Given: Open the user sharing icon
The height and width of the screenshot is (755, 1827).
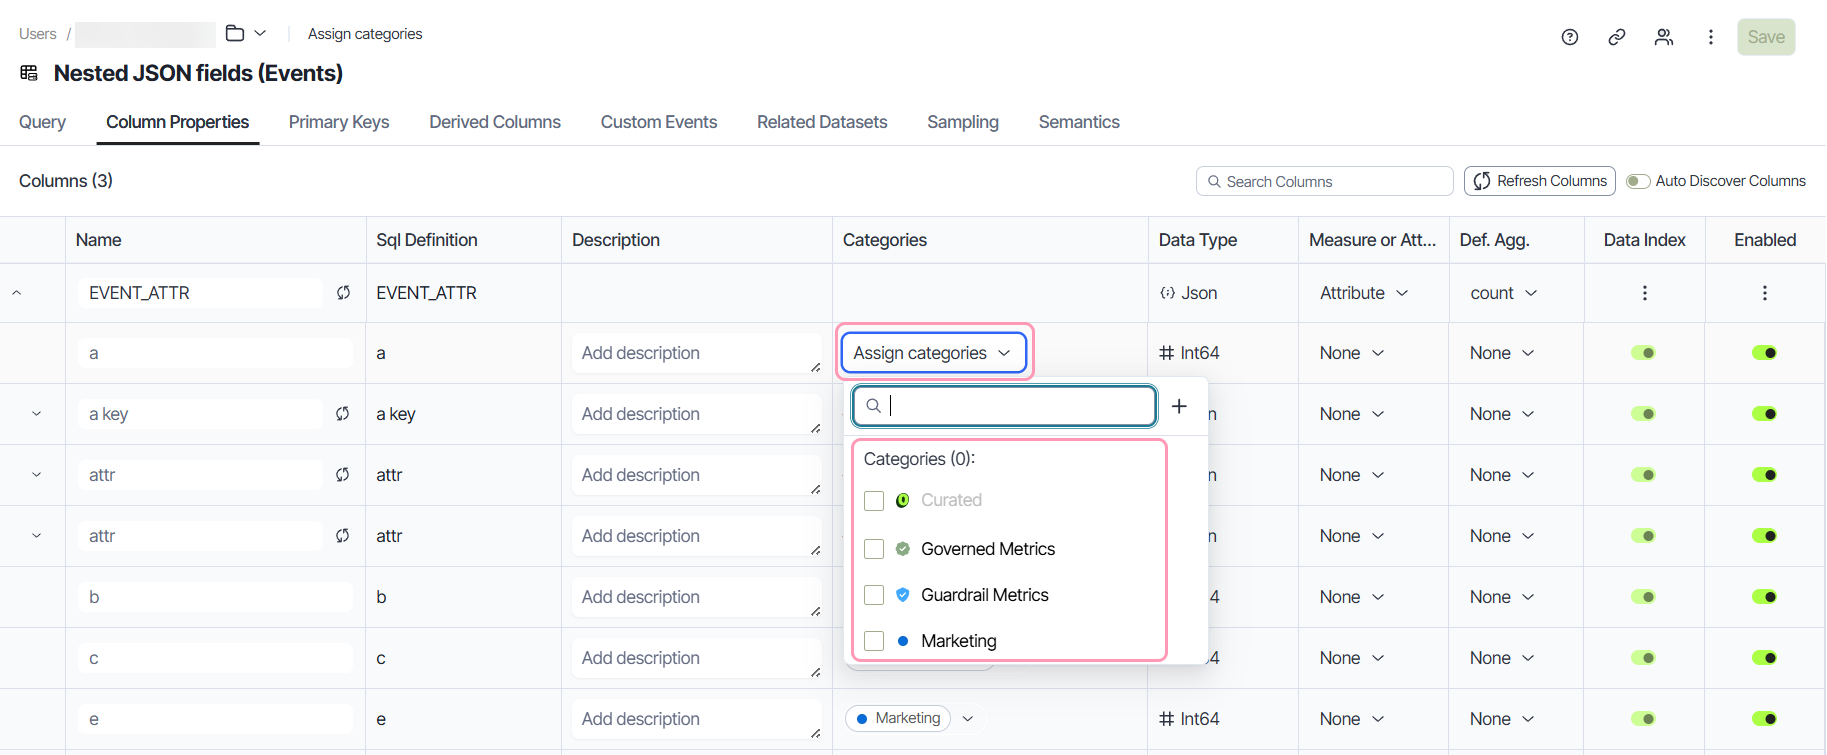Looking at the screenshot, I should coord(1664,37).
